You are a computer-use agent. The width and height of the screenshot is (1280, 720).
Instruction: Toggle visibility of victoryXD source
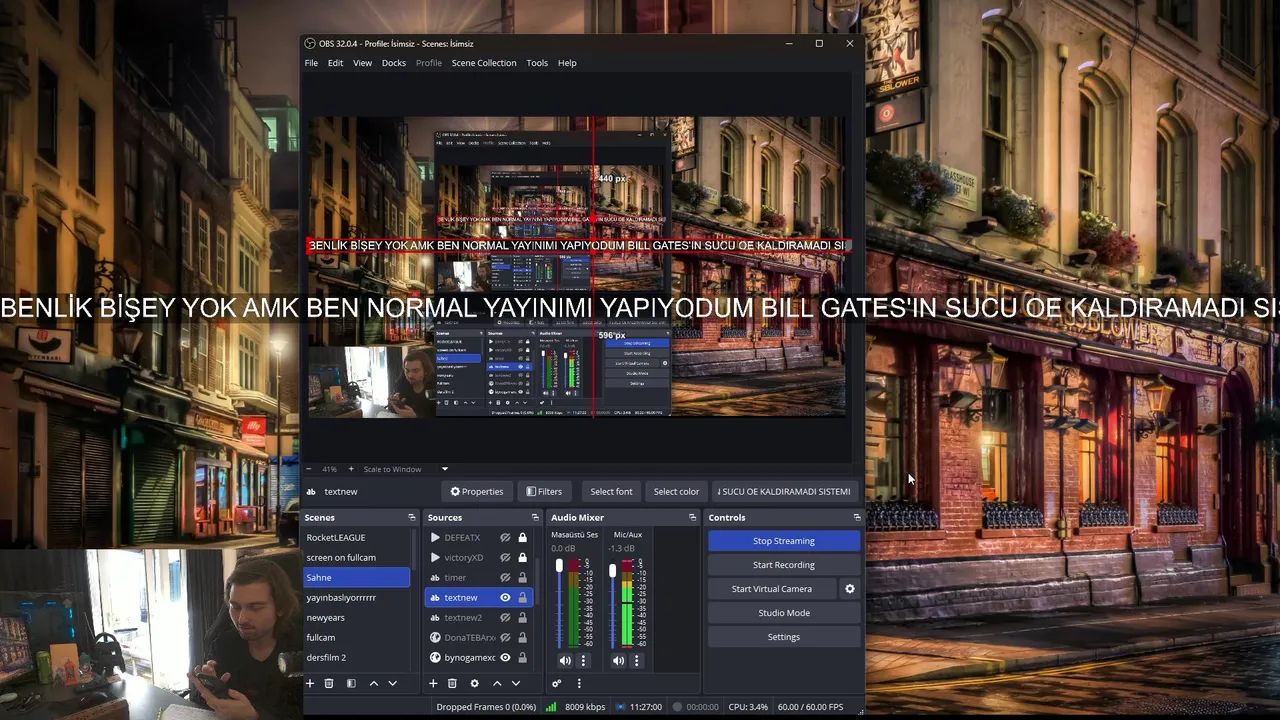[505, 557]
